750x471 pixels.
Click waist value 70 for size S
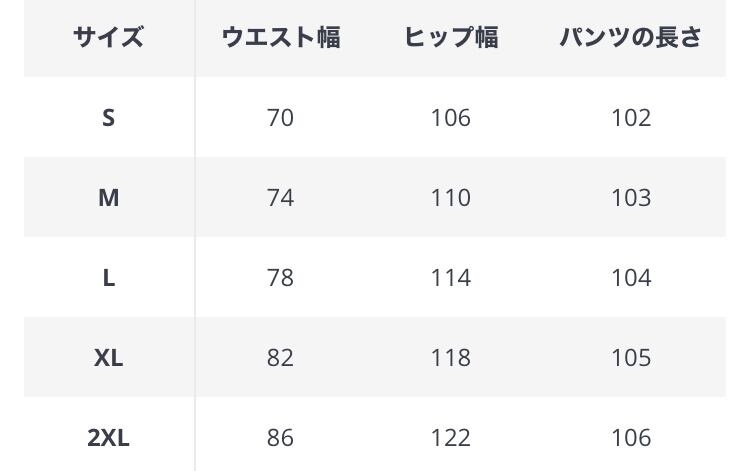pyautogui.click(x=280, y=118)
